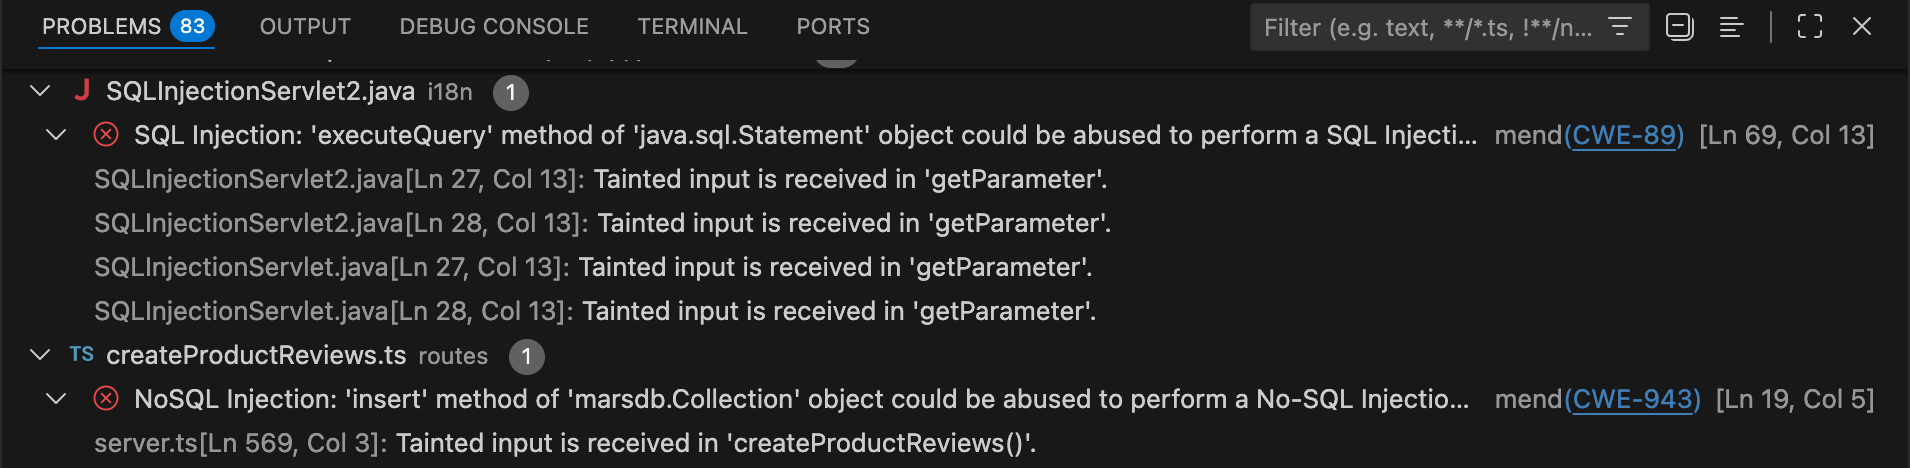Maximize the panel size
This screenshot has height=468, width=1910.
(x=1809, y=27)
